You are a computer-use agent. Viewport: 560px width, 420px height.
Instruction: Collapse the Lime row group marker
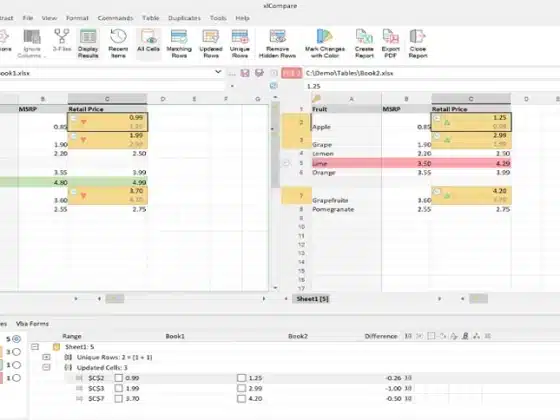point(286,164)
